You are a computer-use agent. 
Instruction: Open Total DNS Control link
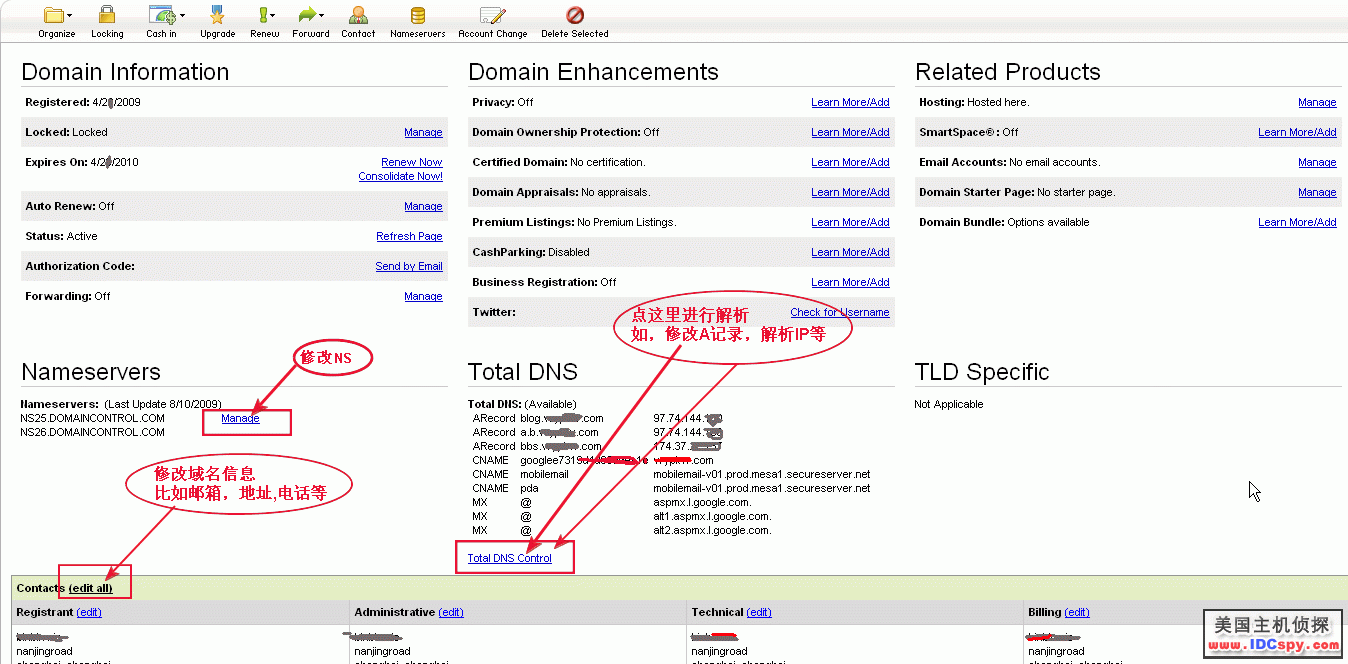(510, 558)
